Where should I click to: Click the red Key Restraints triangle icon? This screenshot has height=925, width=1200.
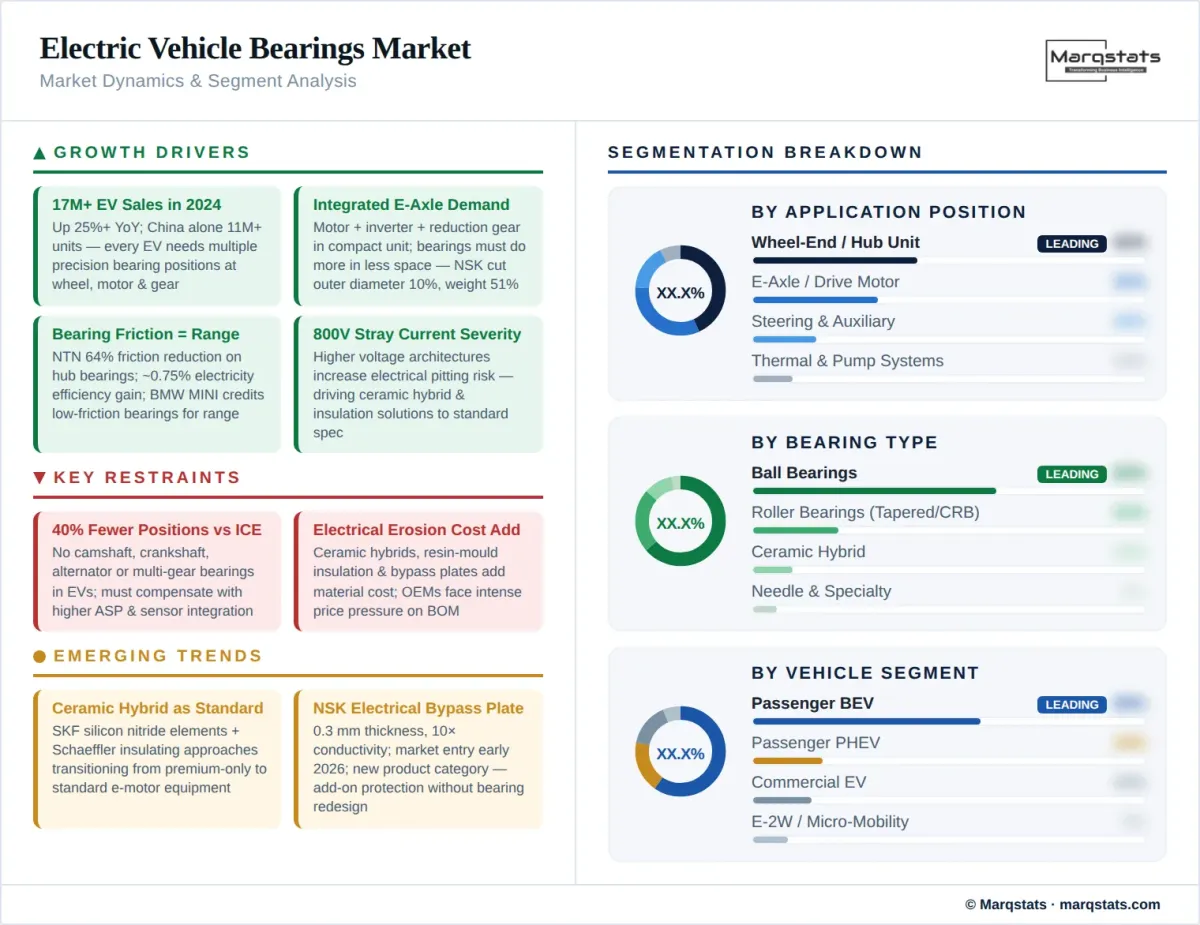[x=39, y=477]
